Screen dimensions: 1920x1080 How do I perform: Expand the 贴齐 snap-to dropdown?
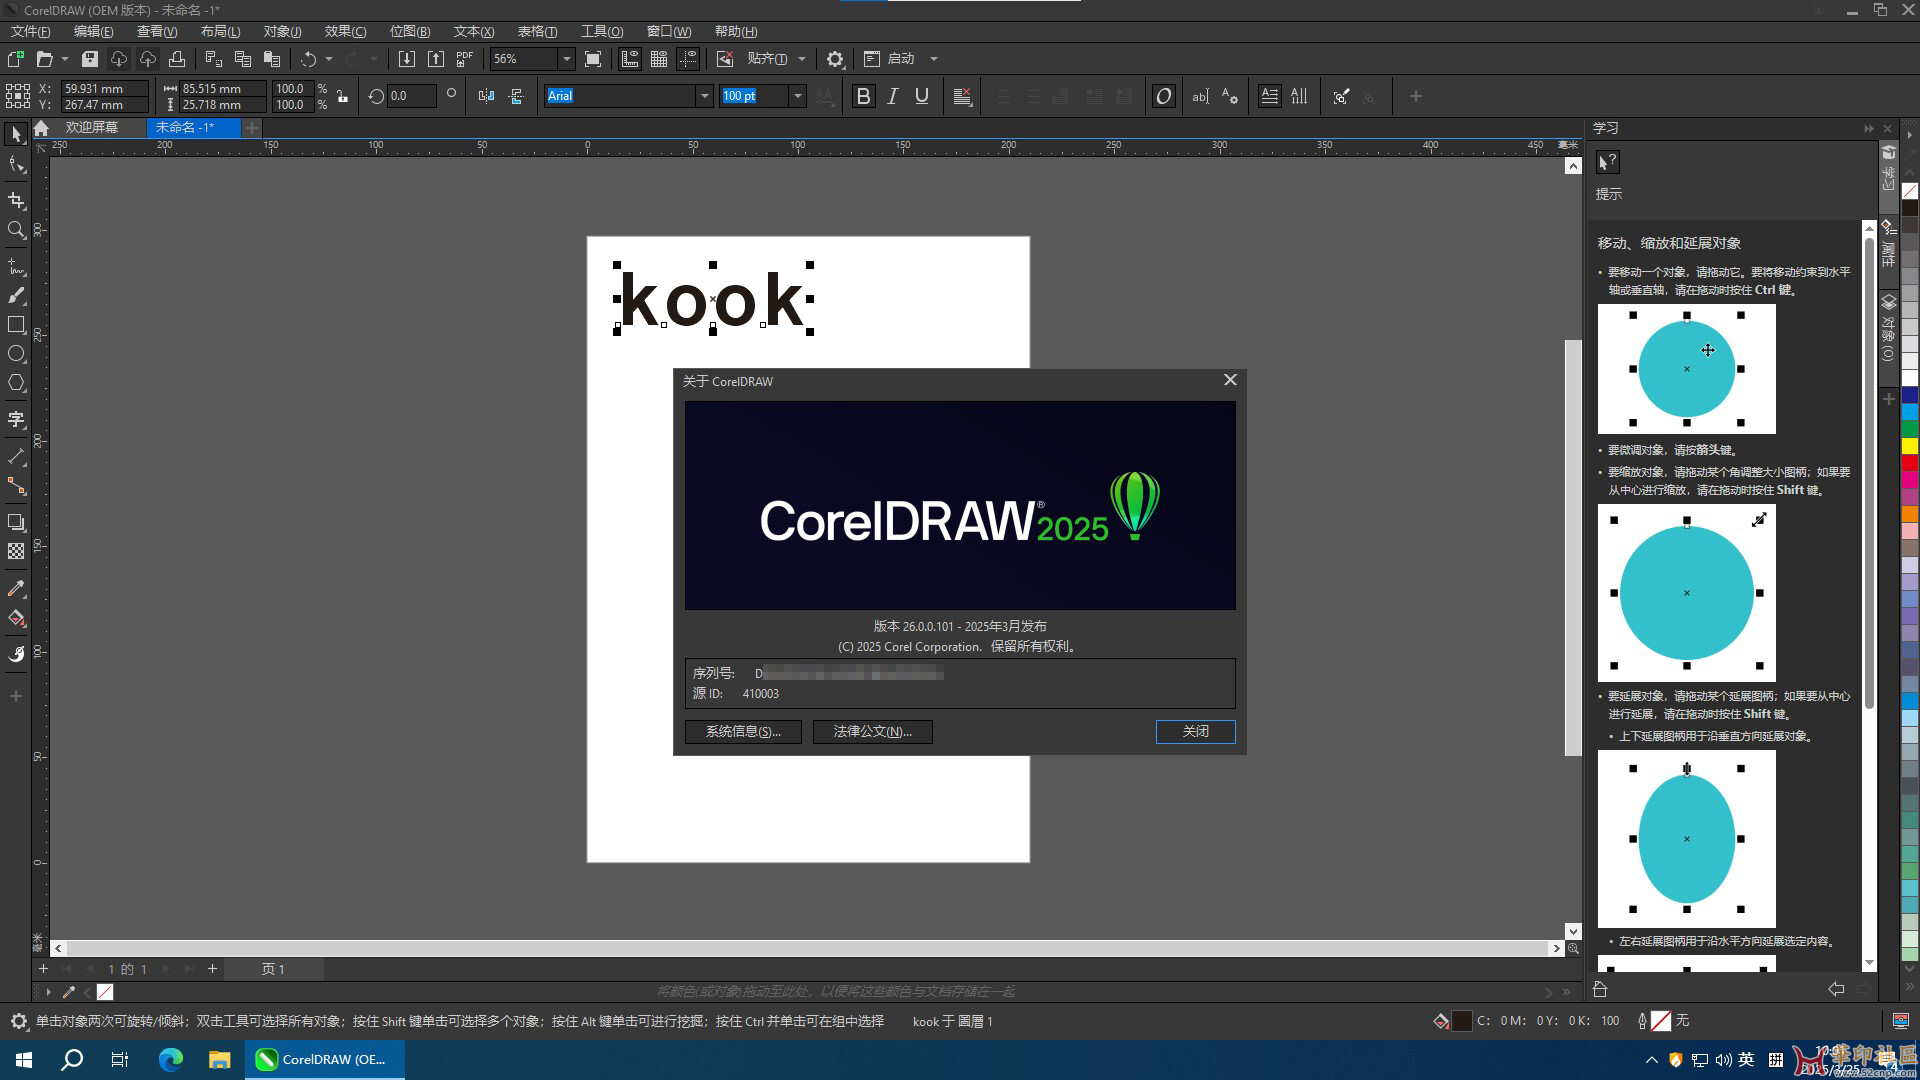802,59
